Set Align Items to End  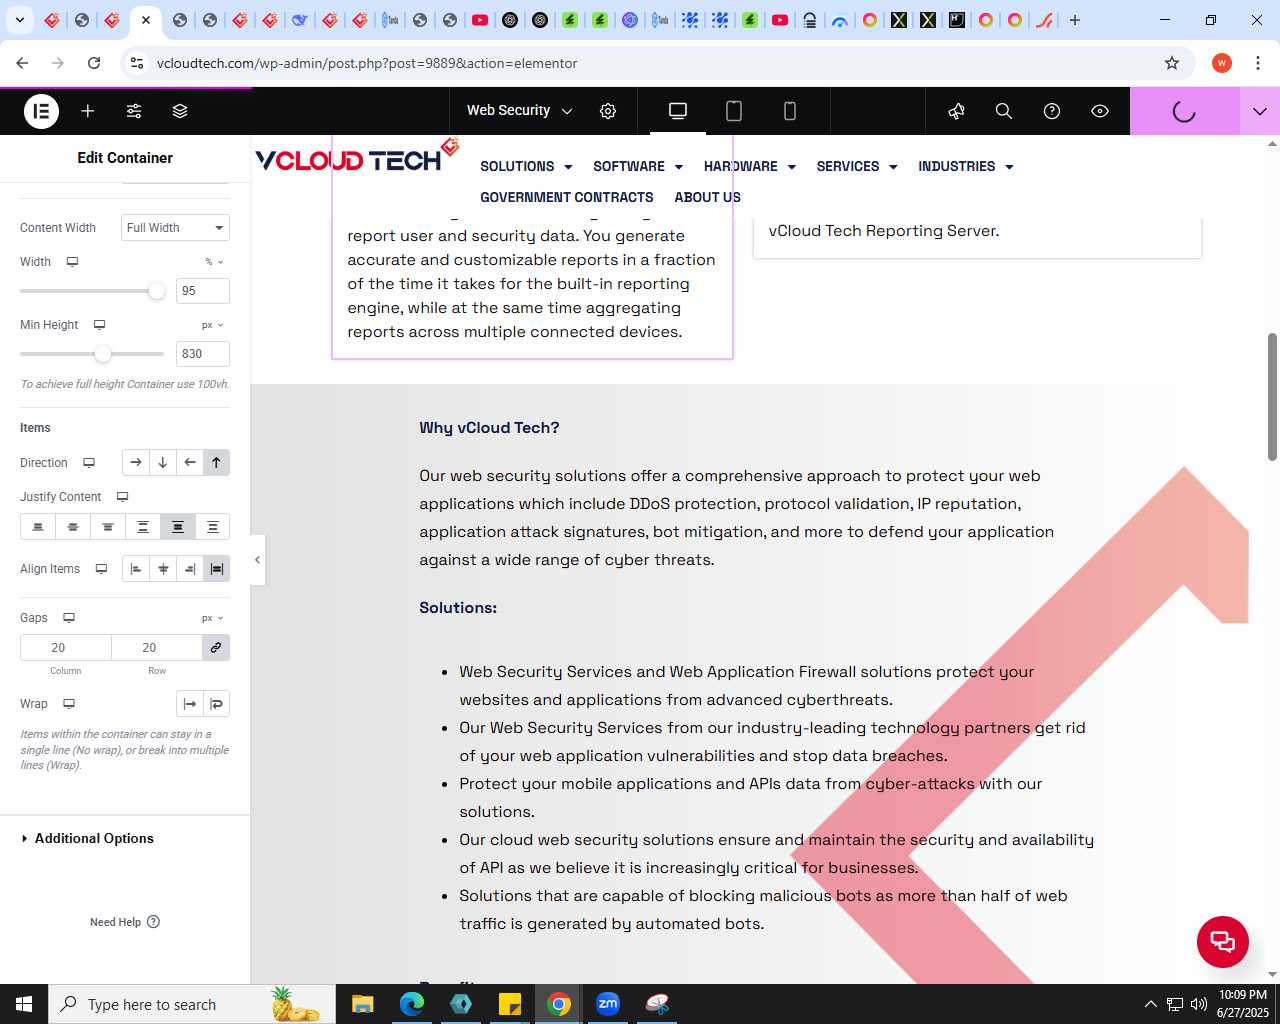(x=190, y=569)
